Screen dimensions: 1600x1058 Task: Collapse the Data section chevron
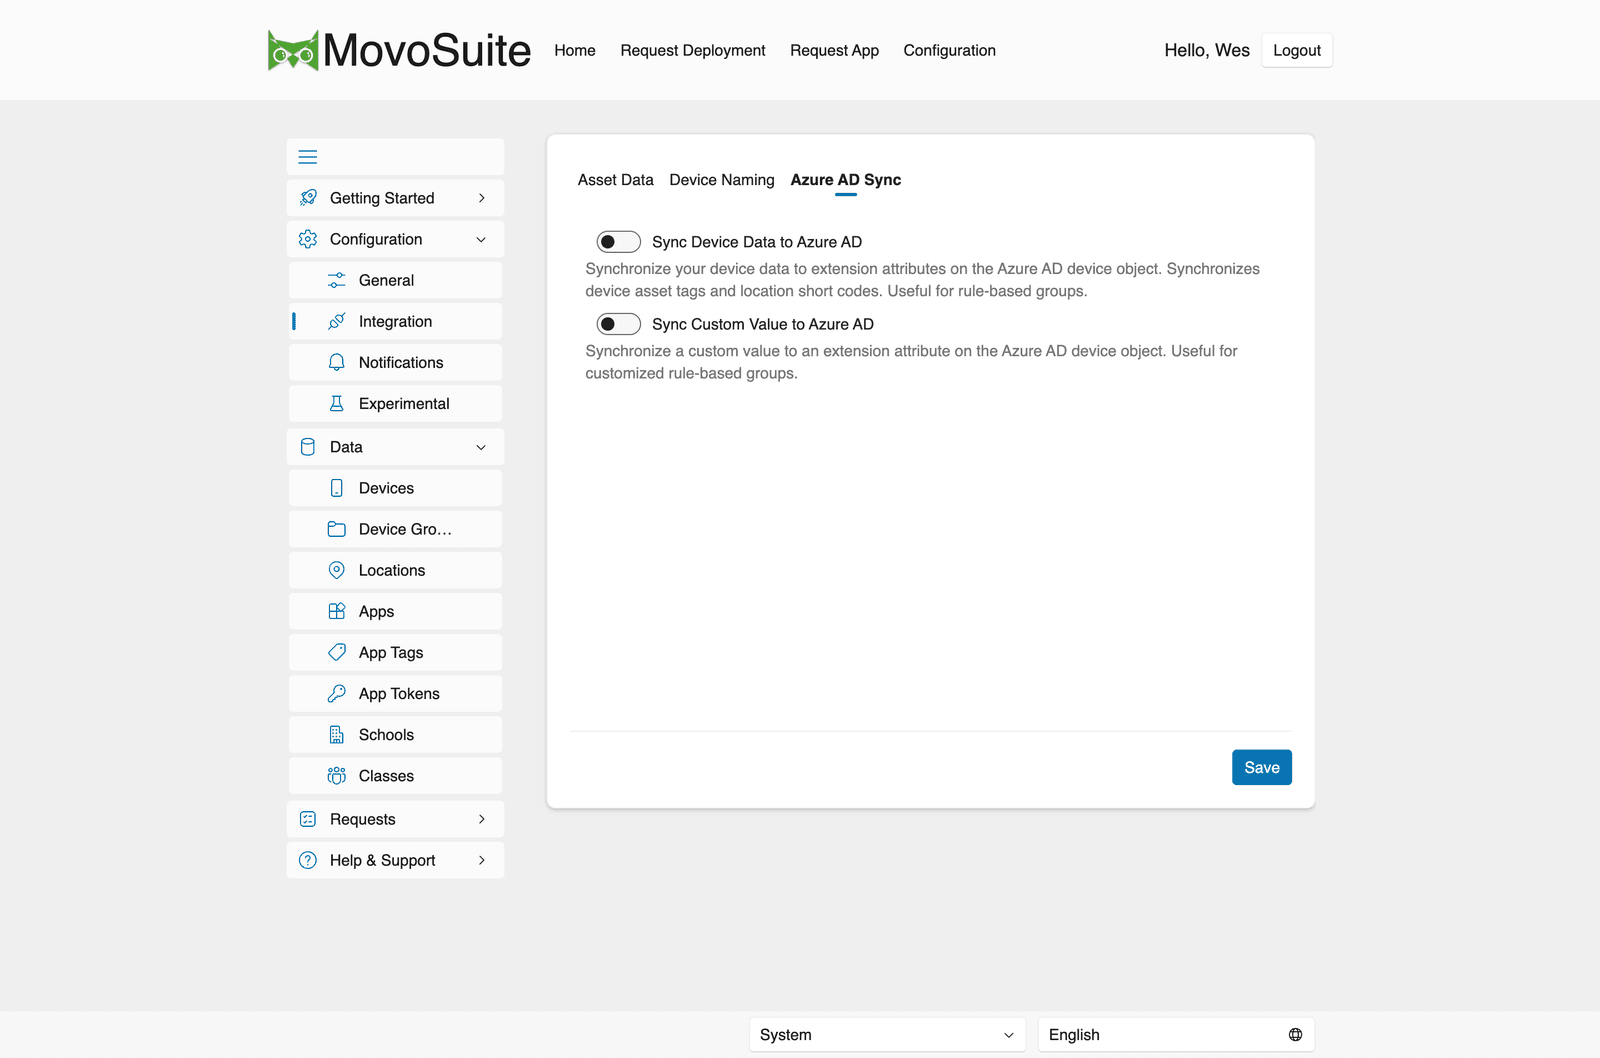[482, 447]
